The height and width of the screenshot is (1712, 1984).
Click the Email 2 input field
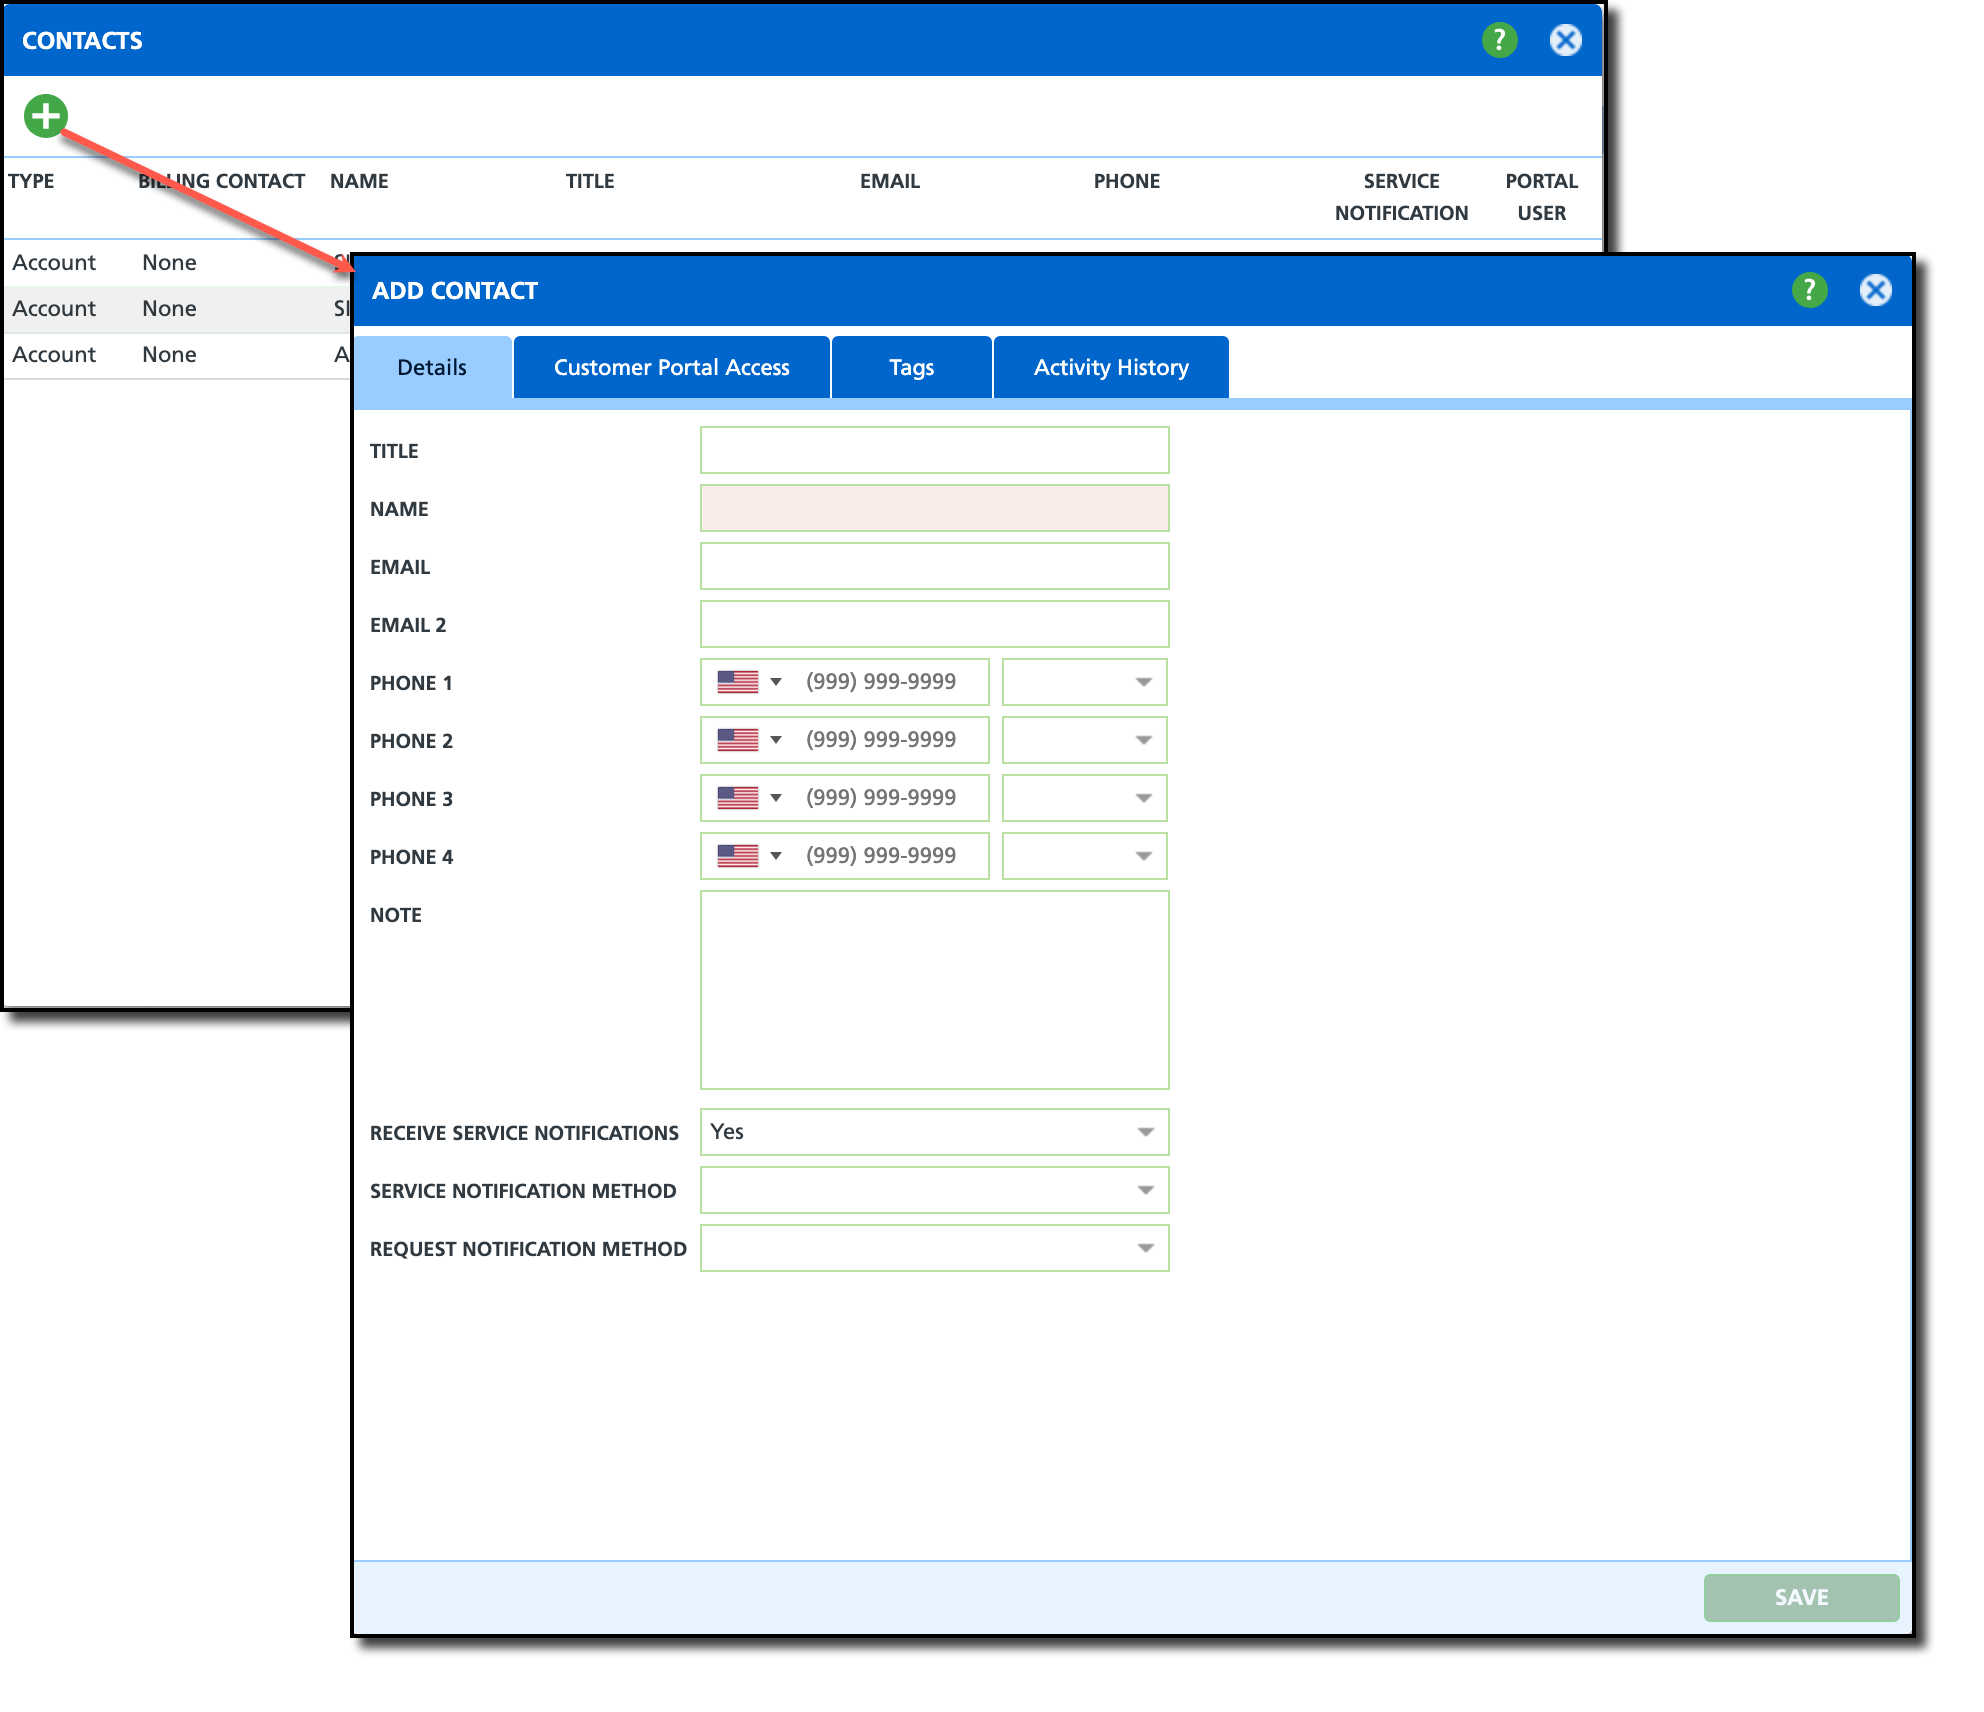[x=934, y=624]
